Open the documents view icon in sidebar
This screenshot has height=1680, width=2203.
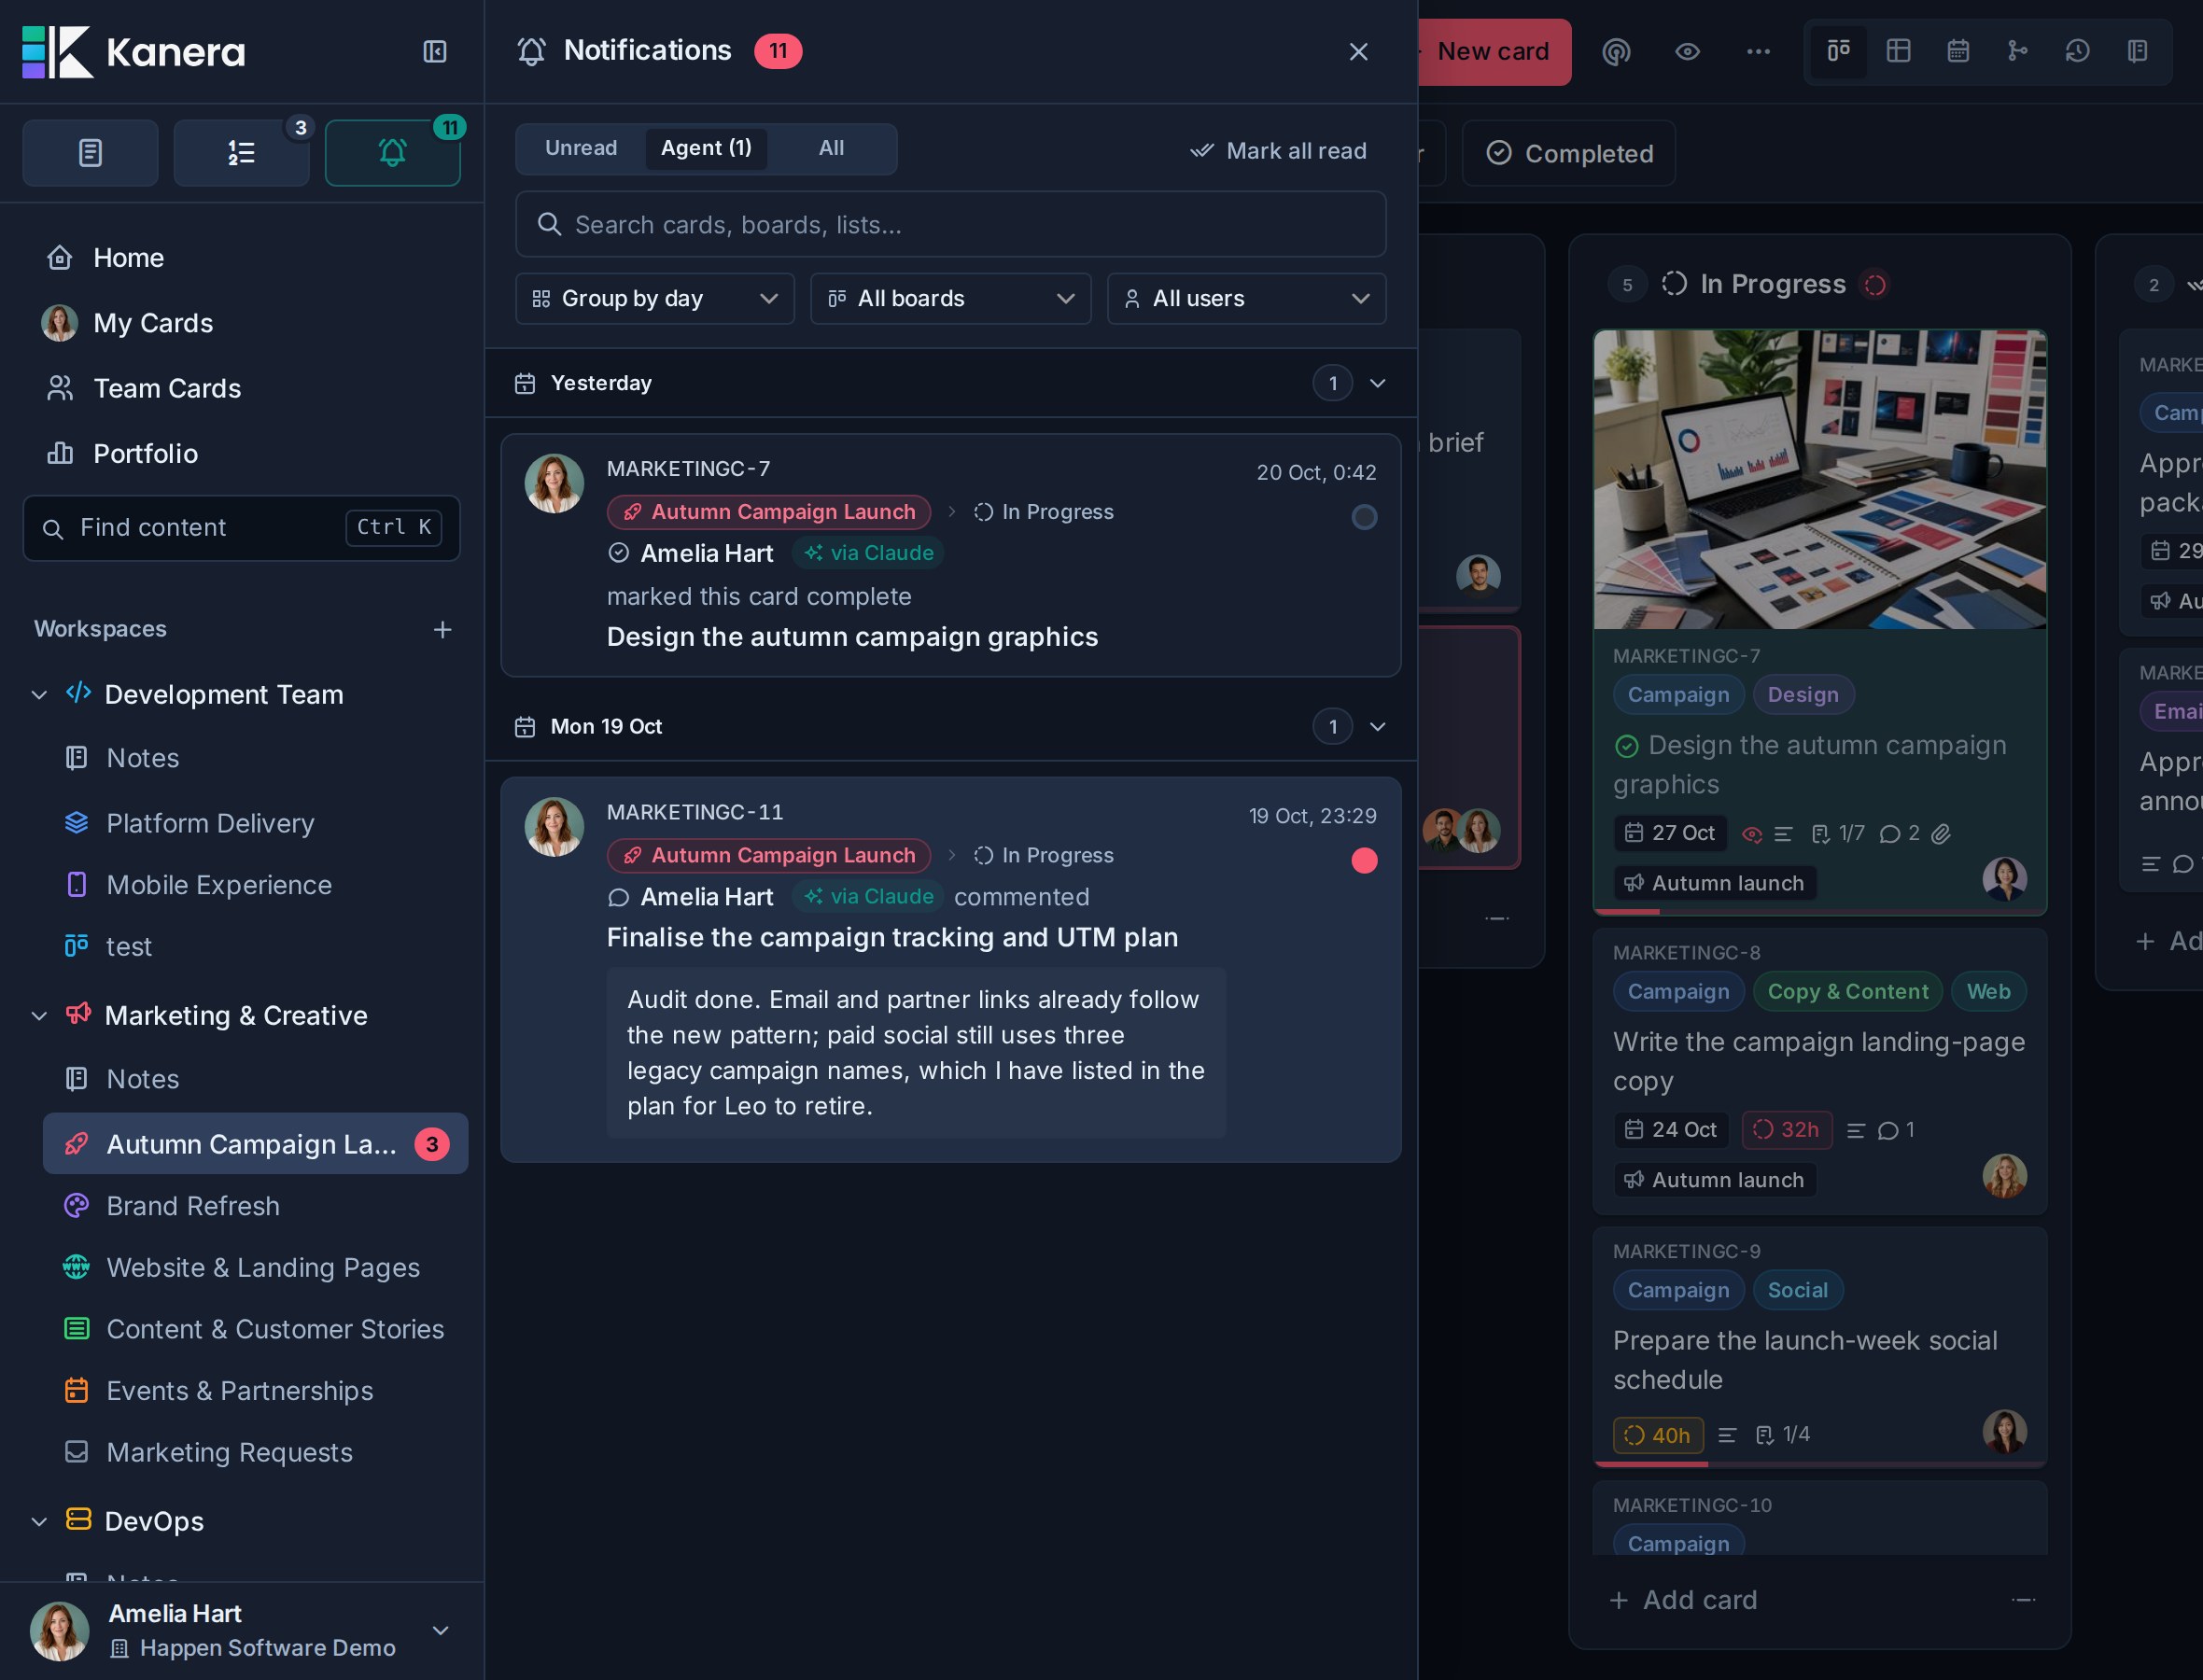[90, 153]
